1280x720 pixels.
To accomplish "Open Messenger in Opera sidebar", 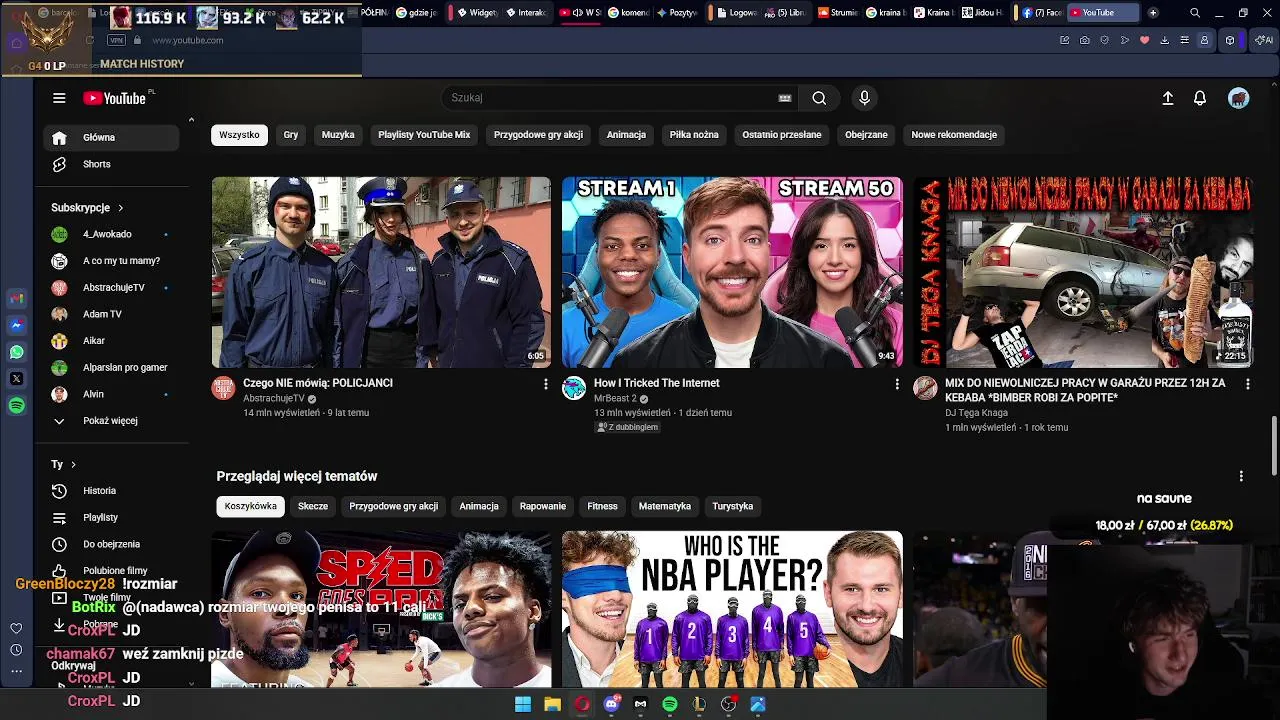I will pos(16,325).
